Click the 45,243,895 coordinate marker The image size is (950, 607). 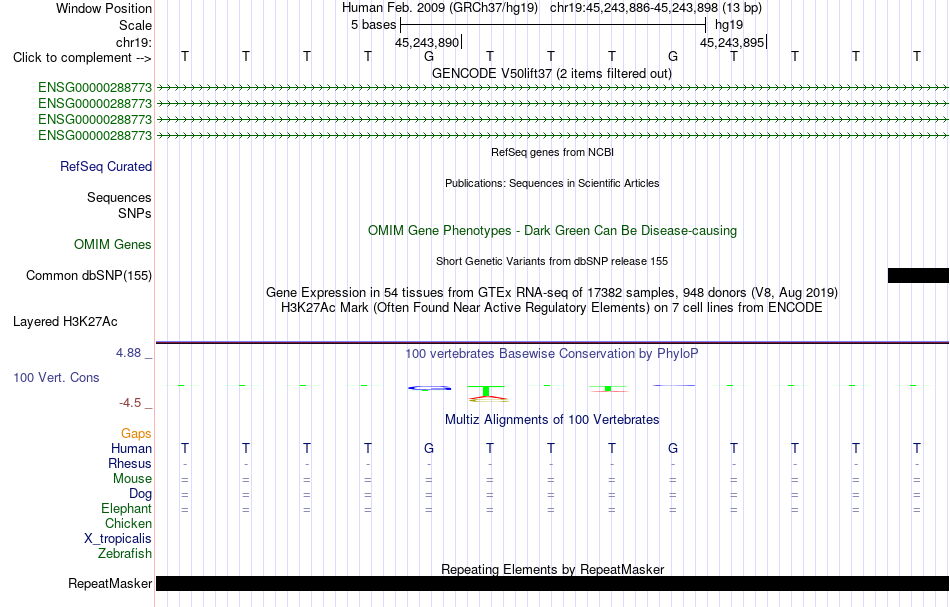click(x=732, y=42)
